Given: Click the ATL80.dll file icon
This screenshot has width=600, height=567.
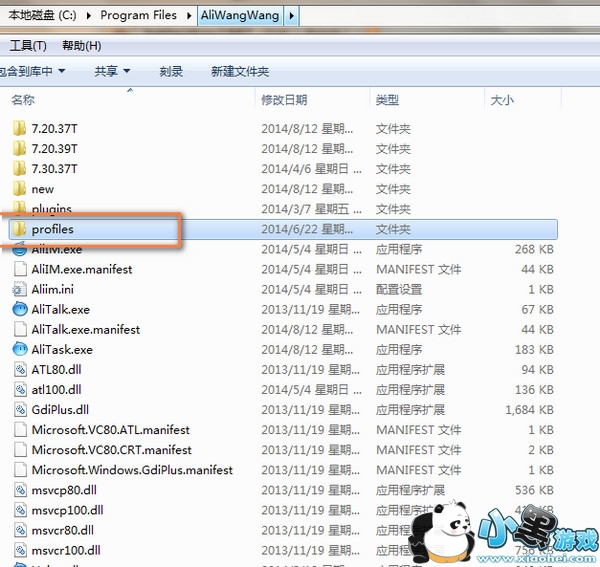Looking at the screenshot, I should coord(20,370).
